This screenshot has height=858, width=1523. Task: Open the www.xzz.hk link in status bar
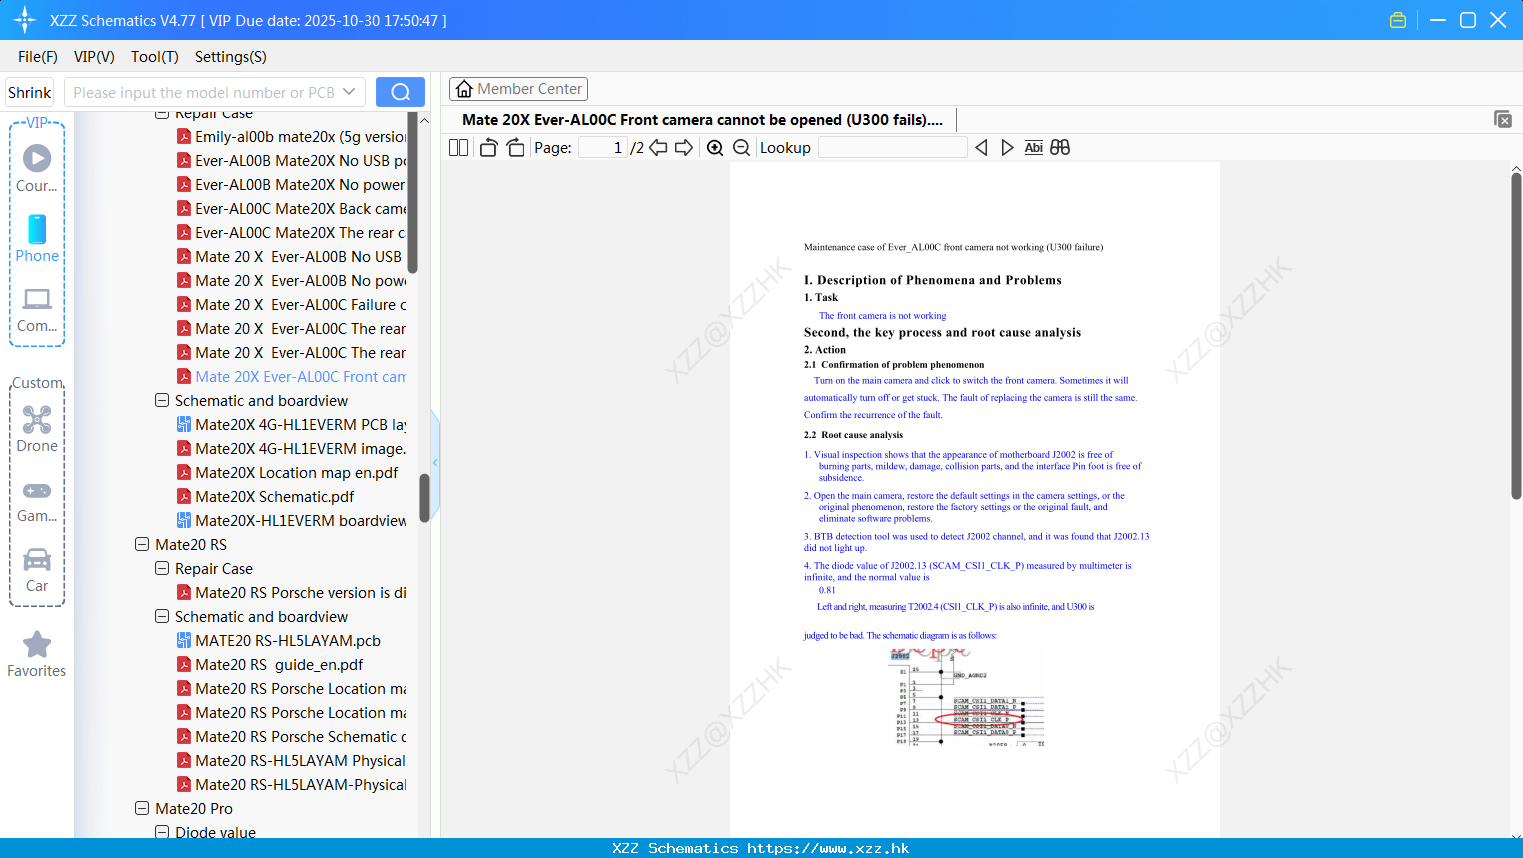pyautogui.click(x=827, y=848)
